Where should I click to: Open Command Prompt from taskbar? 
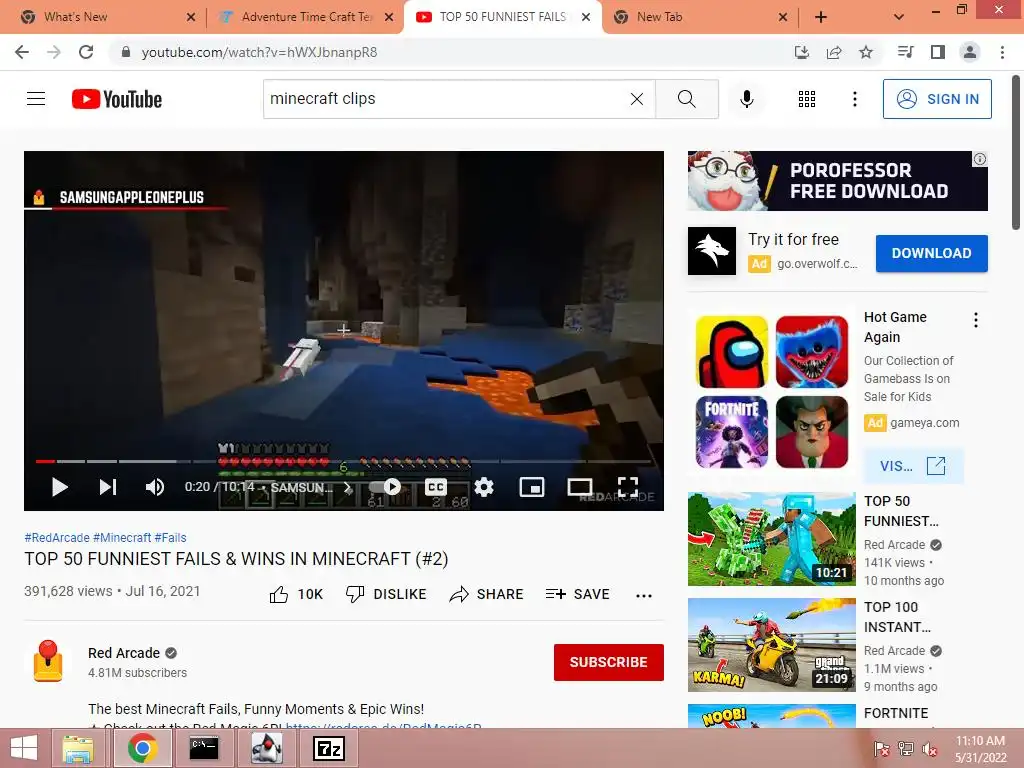click(204, 748)
